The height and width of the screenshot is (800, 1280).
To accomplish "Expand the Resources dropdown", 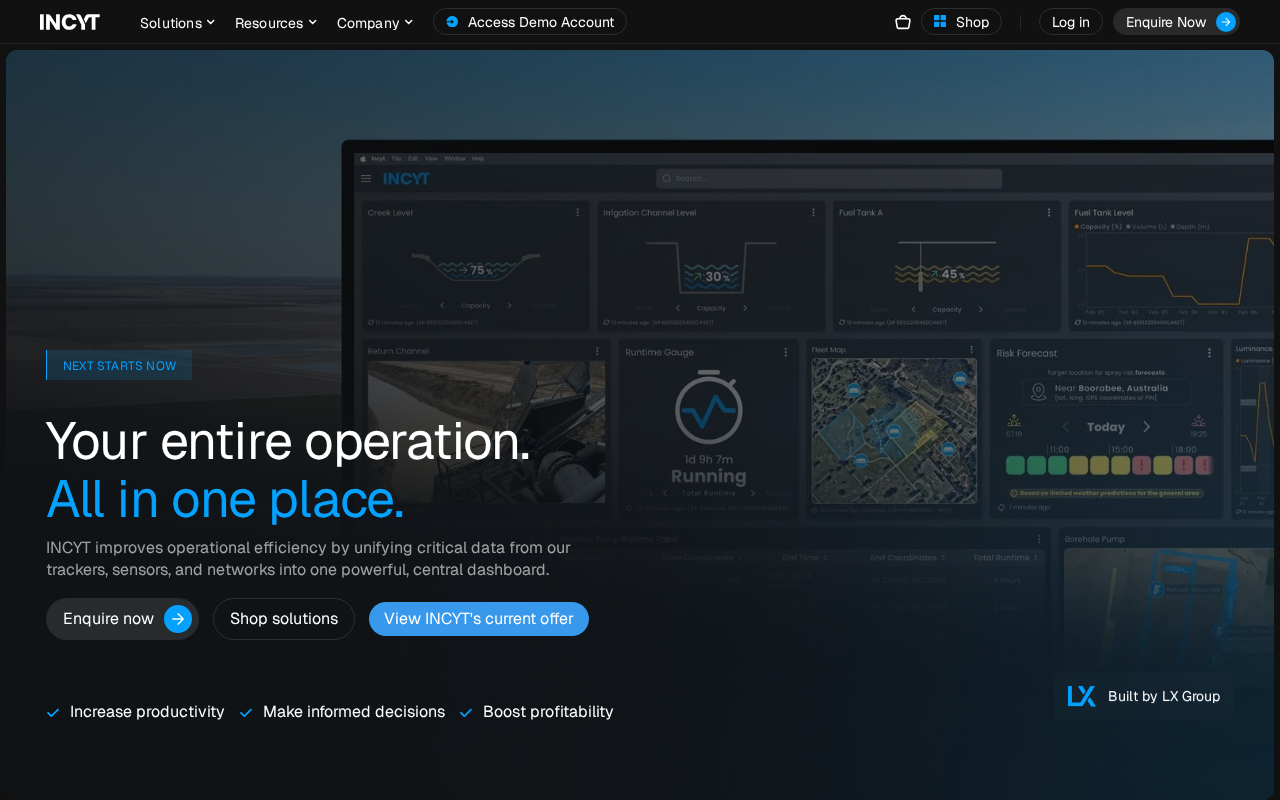I will coord(276,22).
